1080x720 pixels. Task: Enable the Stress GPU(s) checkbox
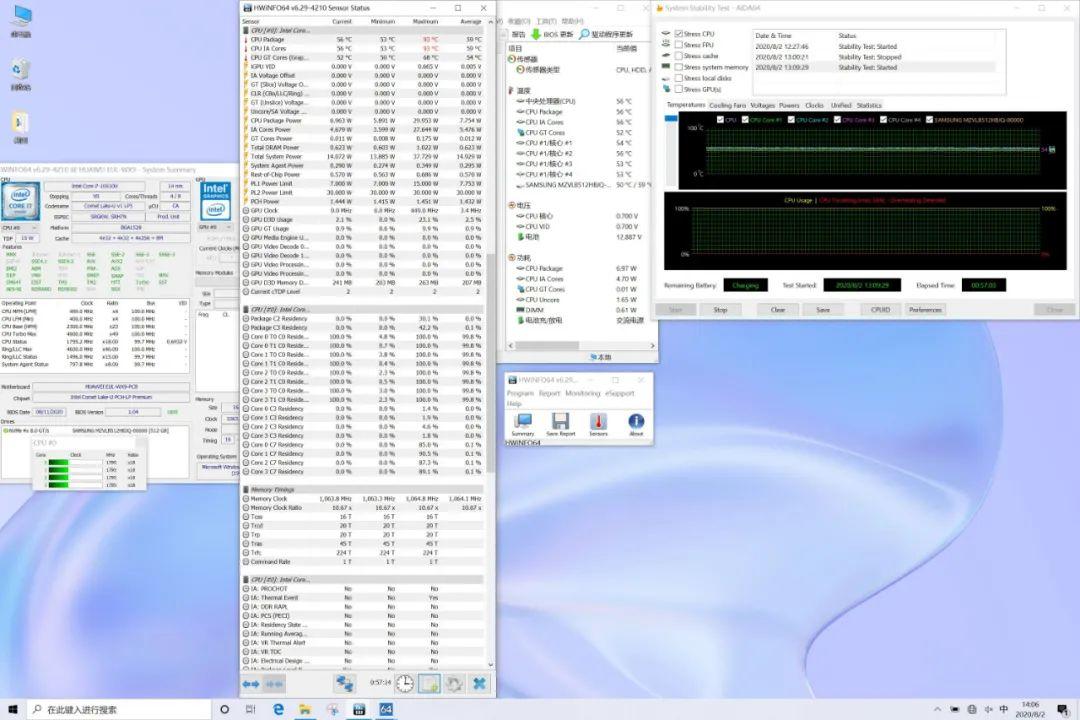point(679,89)
